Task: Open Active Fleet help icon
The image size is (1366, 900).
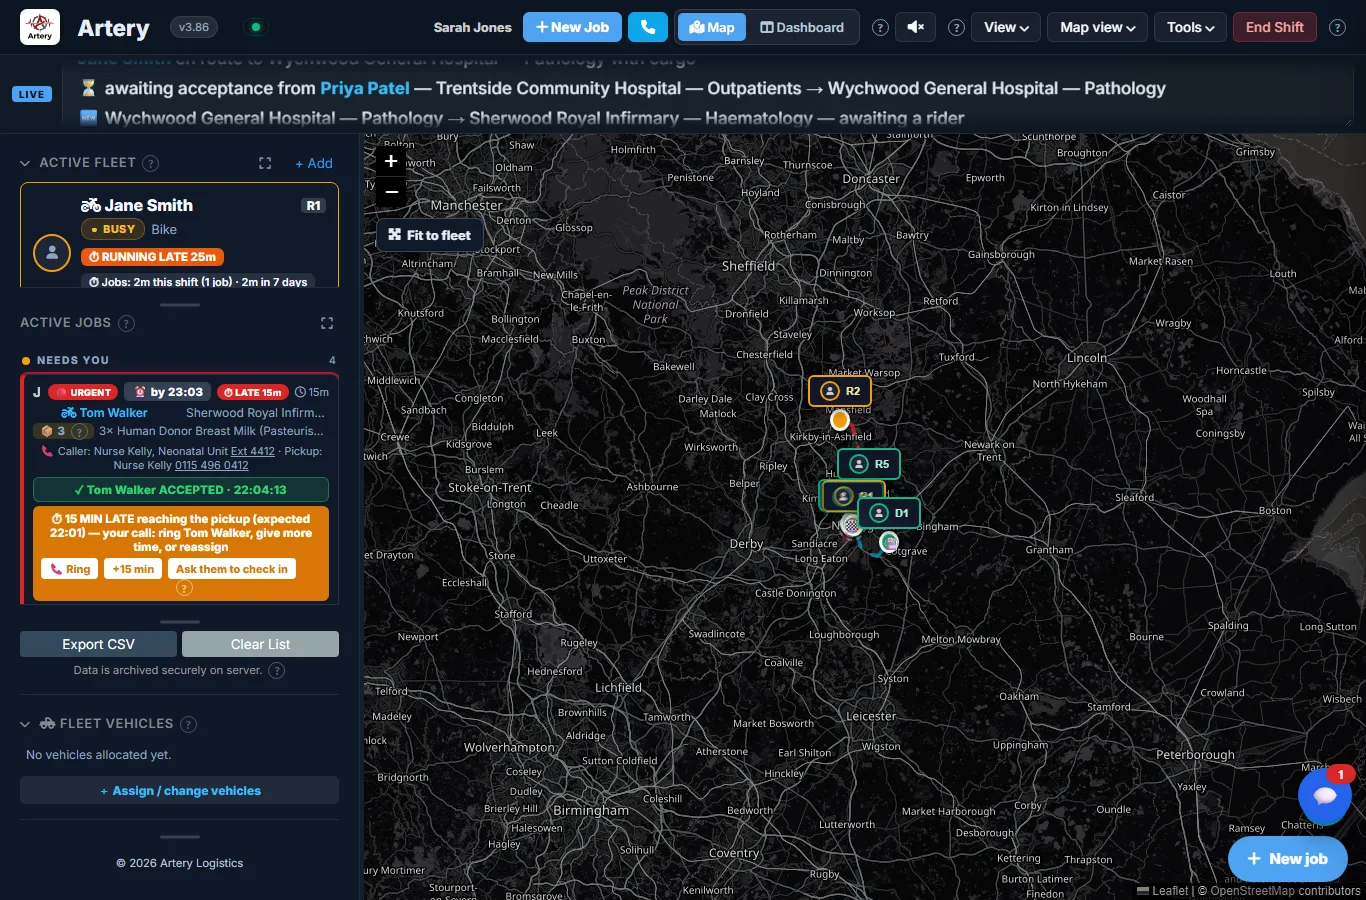Action: (150, 163)
